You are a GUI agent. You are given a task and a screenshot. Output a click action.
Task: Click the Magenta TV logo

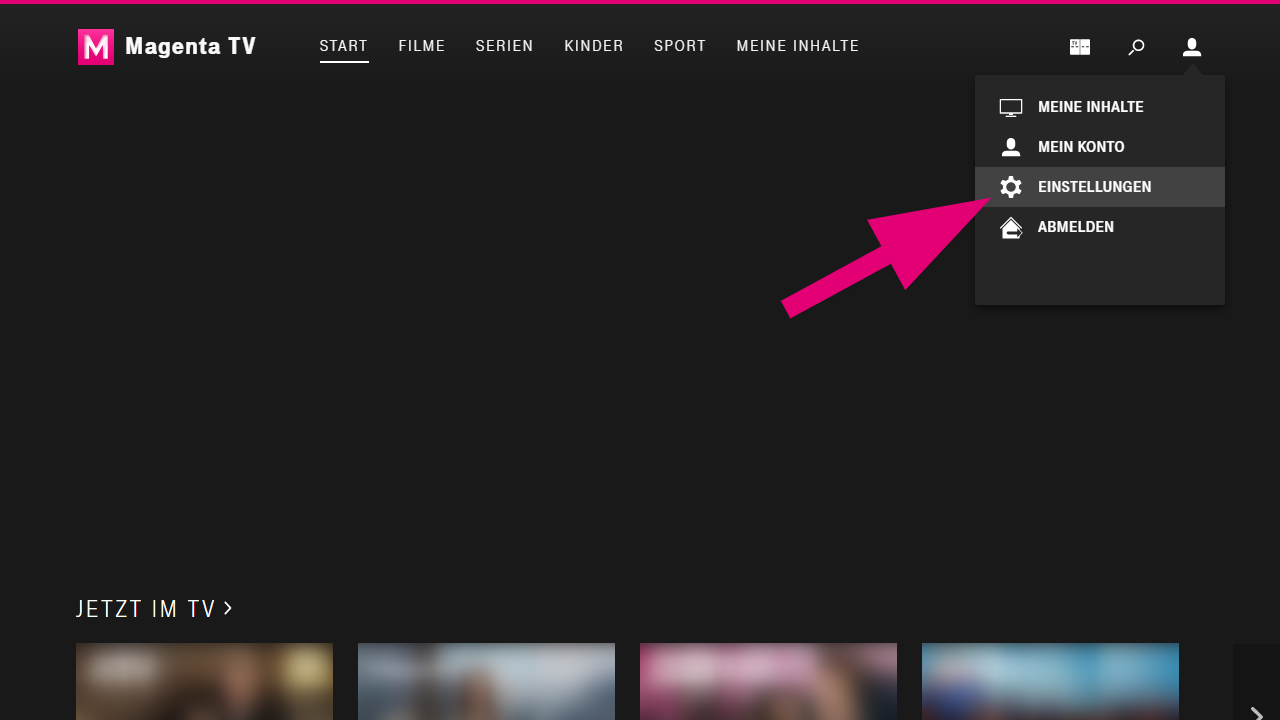[x=166, y=46]
